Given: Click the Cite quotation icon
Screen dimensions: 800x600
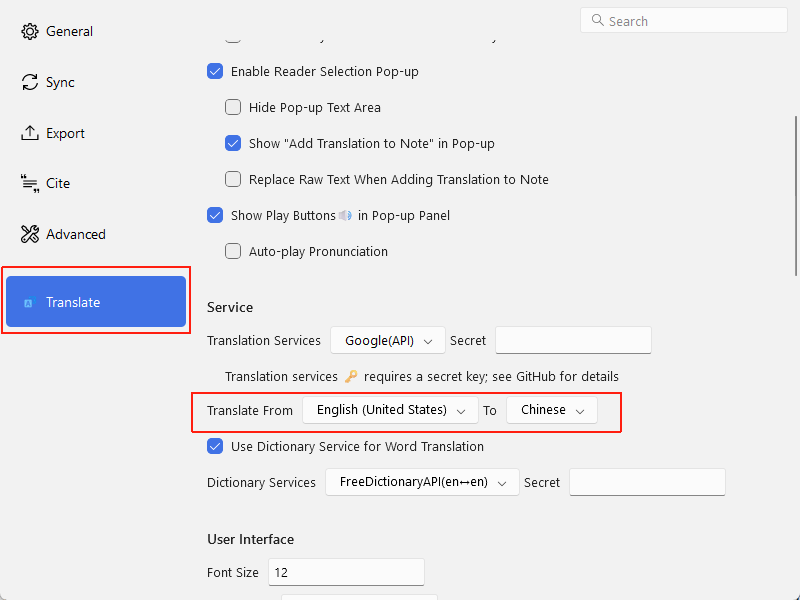Looking at the screenshot, I should (x=30, y=184).
